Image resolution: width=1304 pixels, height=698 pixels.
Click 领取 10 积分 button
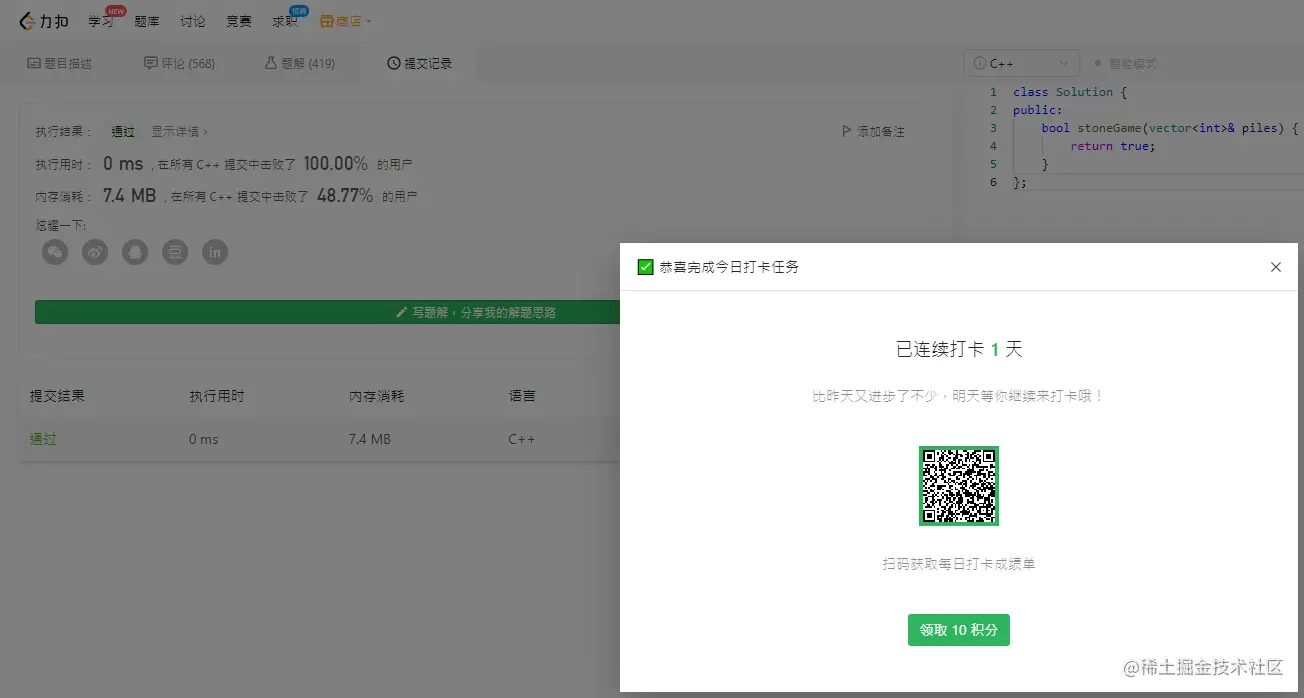pos(959,630)
